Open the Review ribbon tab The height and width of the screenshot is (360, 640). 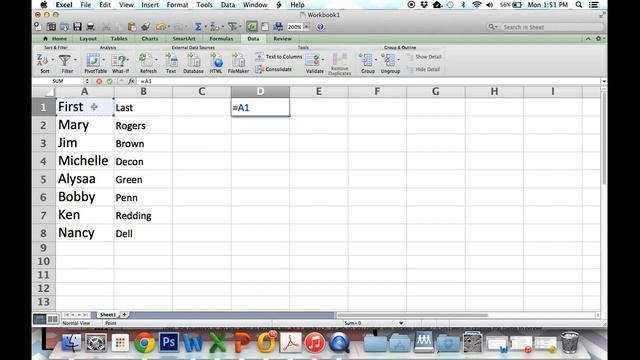tap(282, 38)
